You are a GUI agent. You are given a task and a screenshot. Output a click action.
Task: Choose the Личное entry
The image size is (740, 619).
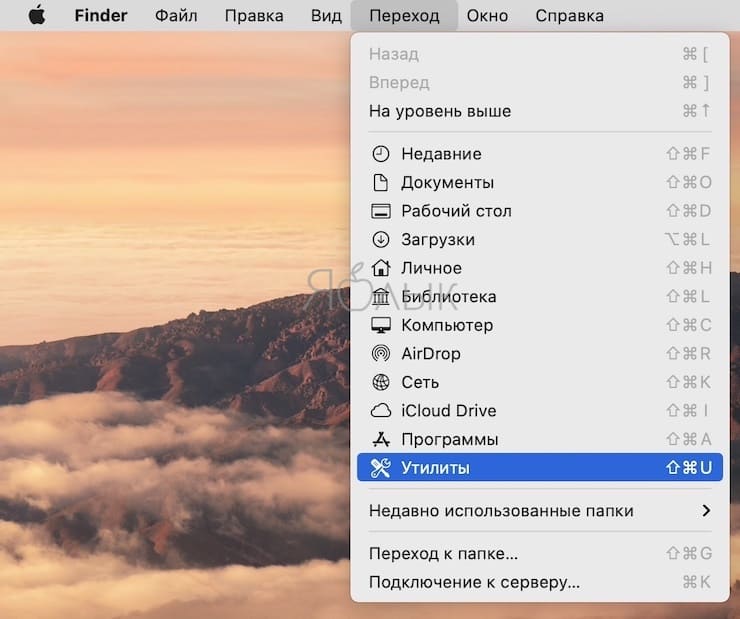tap(540, 268)
